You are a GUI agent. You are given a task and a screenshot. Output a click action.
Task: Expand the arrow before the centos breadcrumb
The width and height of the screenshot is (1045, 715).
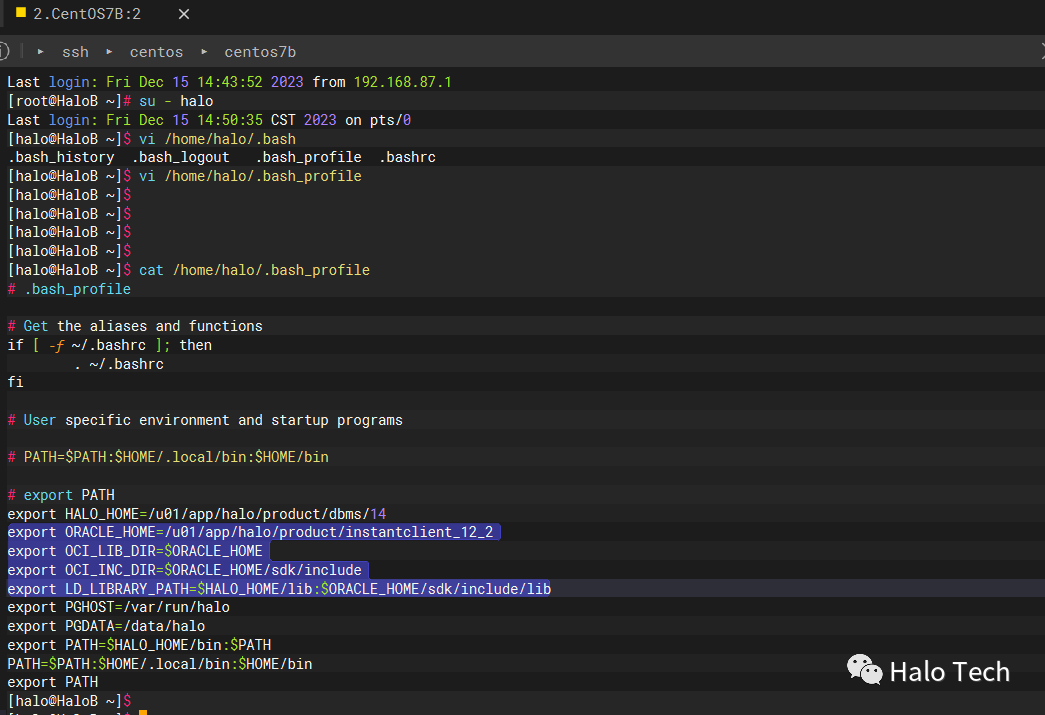pos(108,51)
